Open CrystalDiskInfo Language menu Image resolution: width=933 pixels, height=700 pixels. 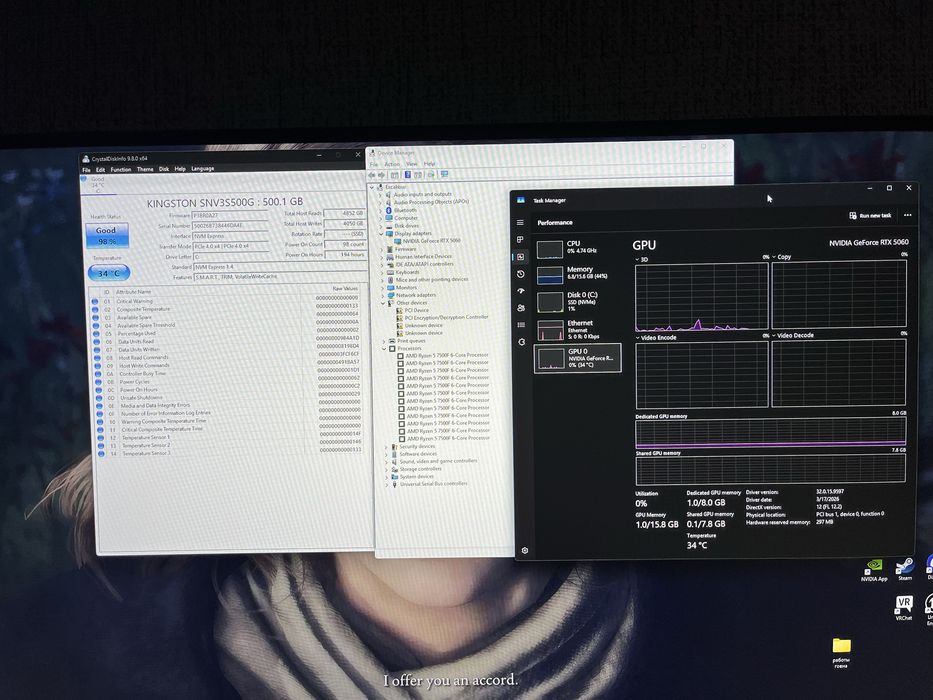(202, 168)
